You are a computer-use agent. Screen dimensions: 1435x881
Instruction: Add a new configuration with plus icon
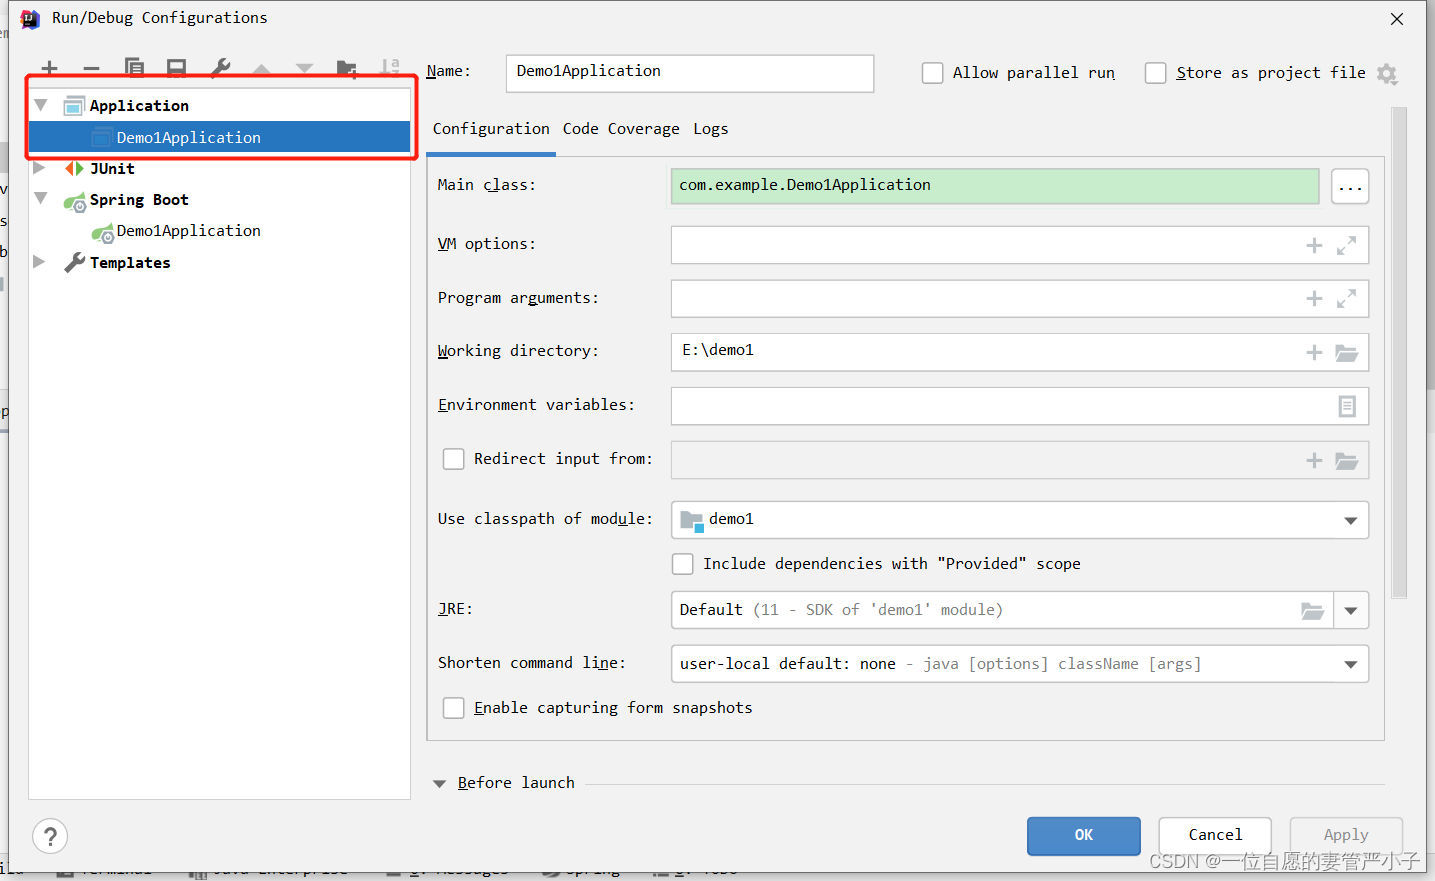(x=49, y=68)
